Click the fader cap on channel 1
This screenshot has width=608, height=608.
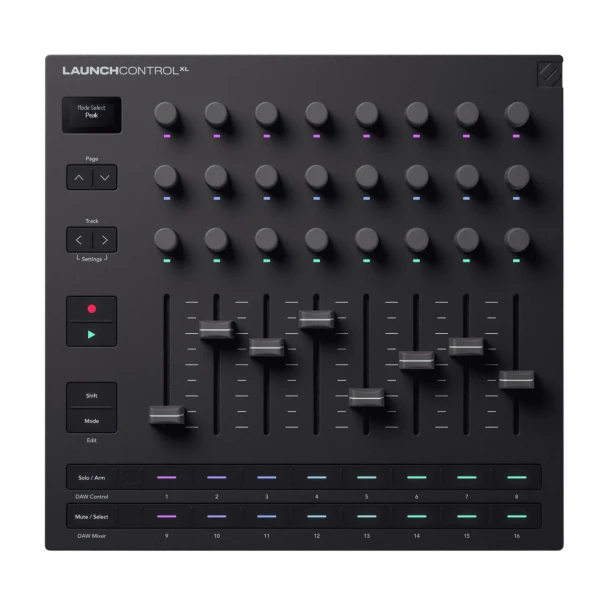point(167,415)
